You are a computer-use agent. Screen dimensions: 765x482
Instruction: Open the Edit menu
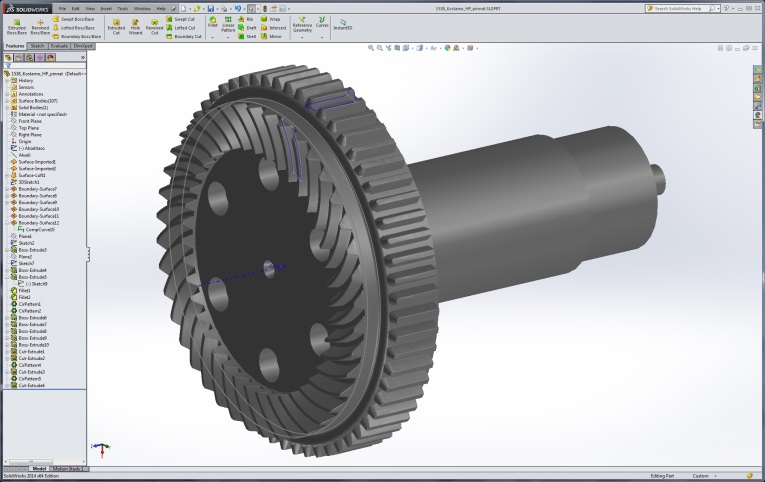[x=76, y=9]
